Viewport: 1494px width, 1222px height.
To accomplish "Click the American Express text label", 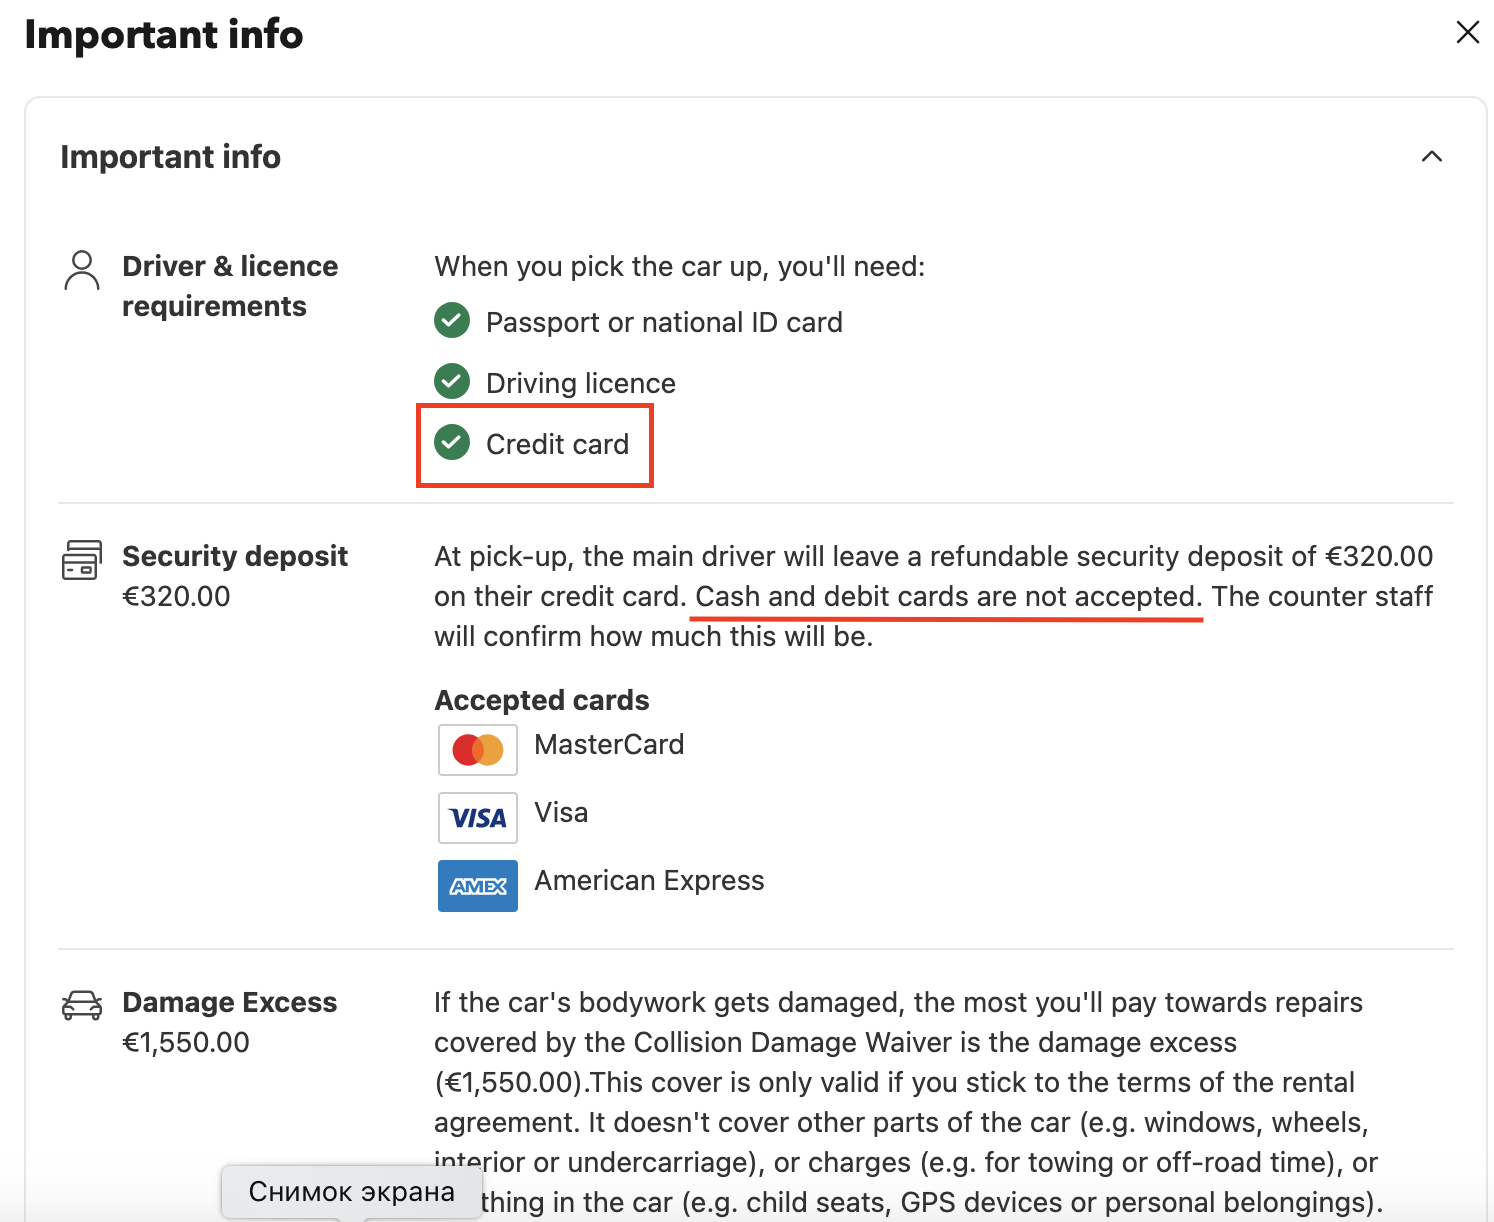I will click(649, 880).
